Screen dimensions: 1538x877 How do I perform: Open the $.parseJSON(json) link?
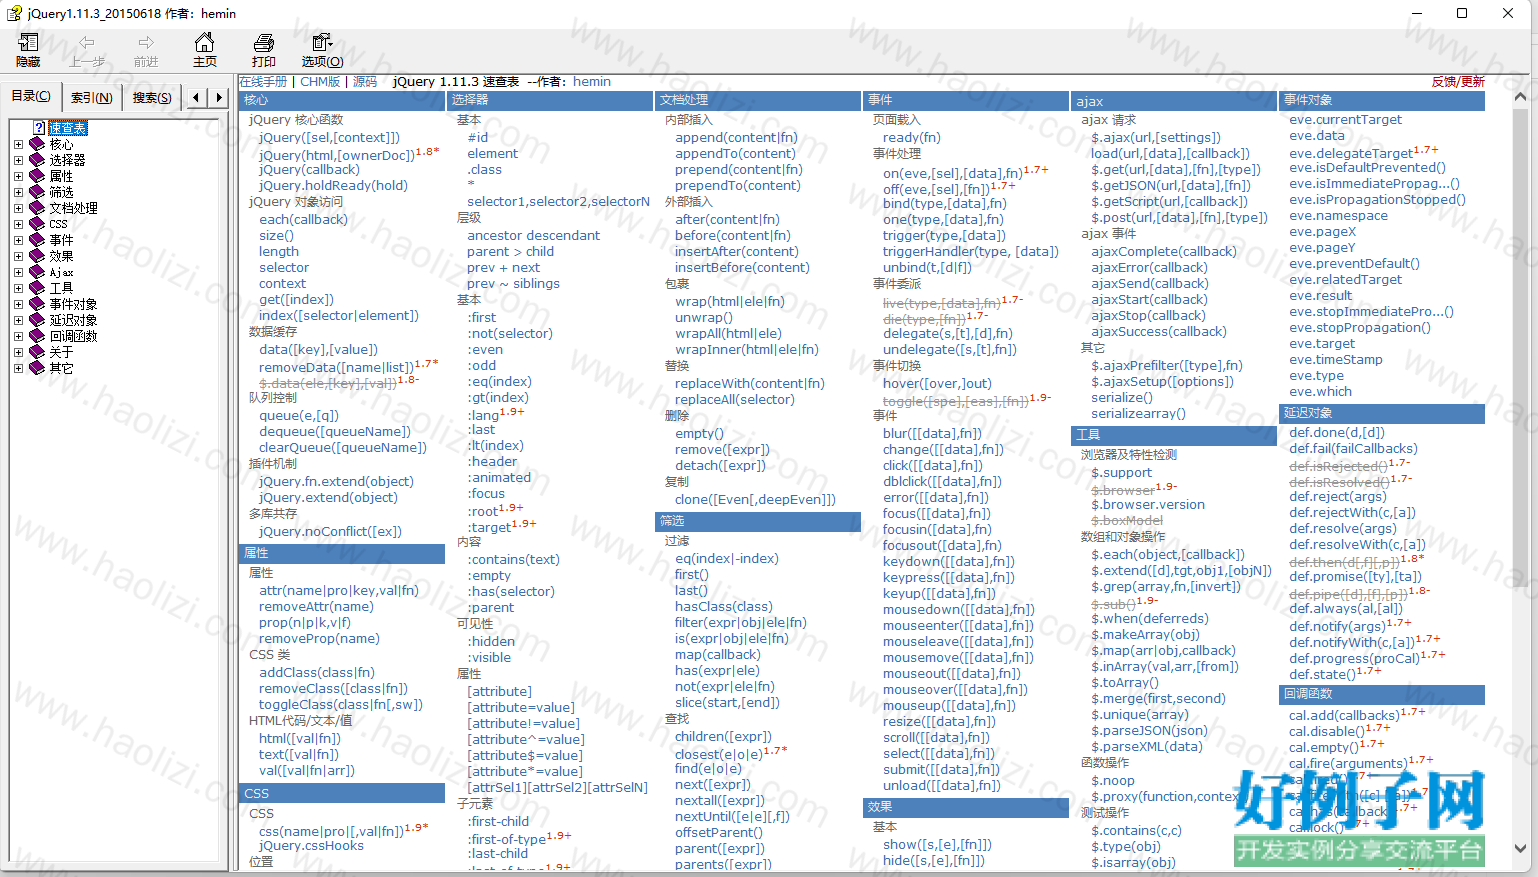coord(1150,730)
